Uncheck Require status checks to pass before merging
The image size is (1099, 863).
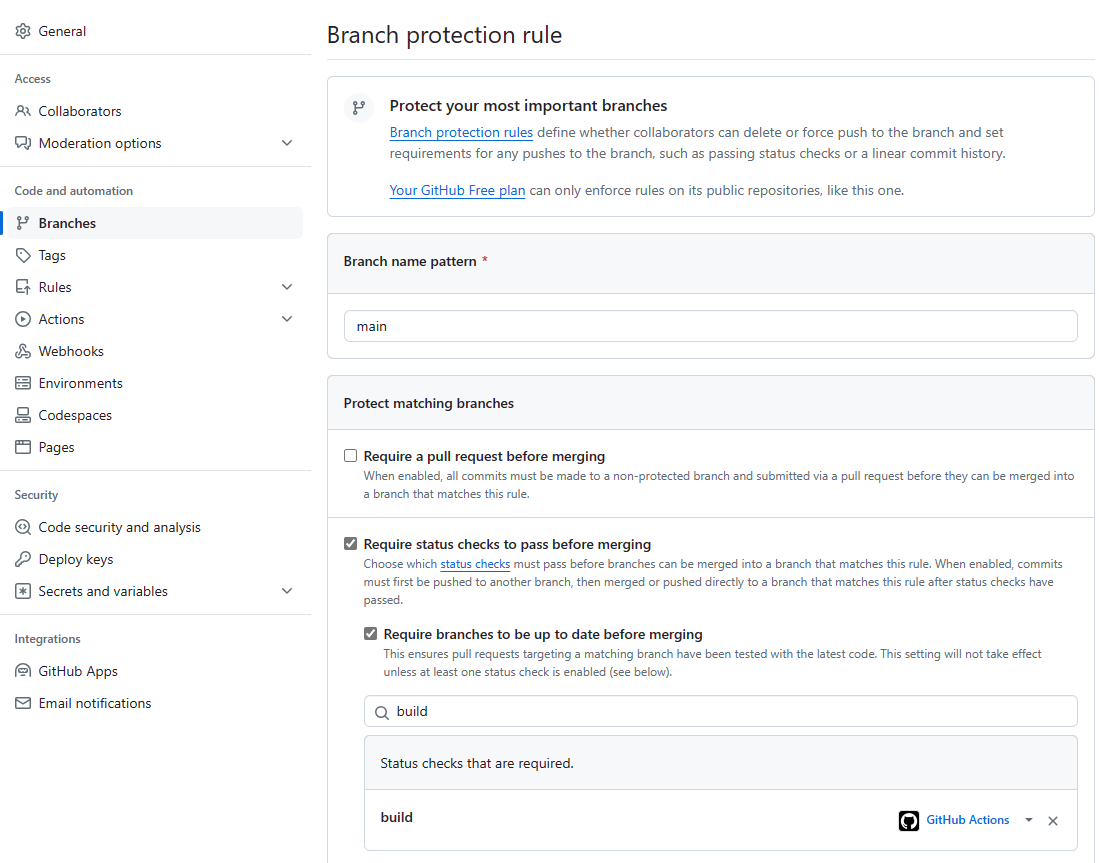point(350,543)
